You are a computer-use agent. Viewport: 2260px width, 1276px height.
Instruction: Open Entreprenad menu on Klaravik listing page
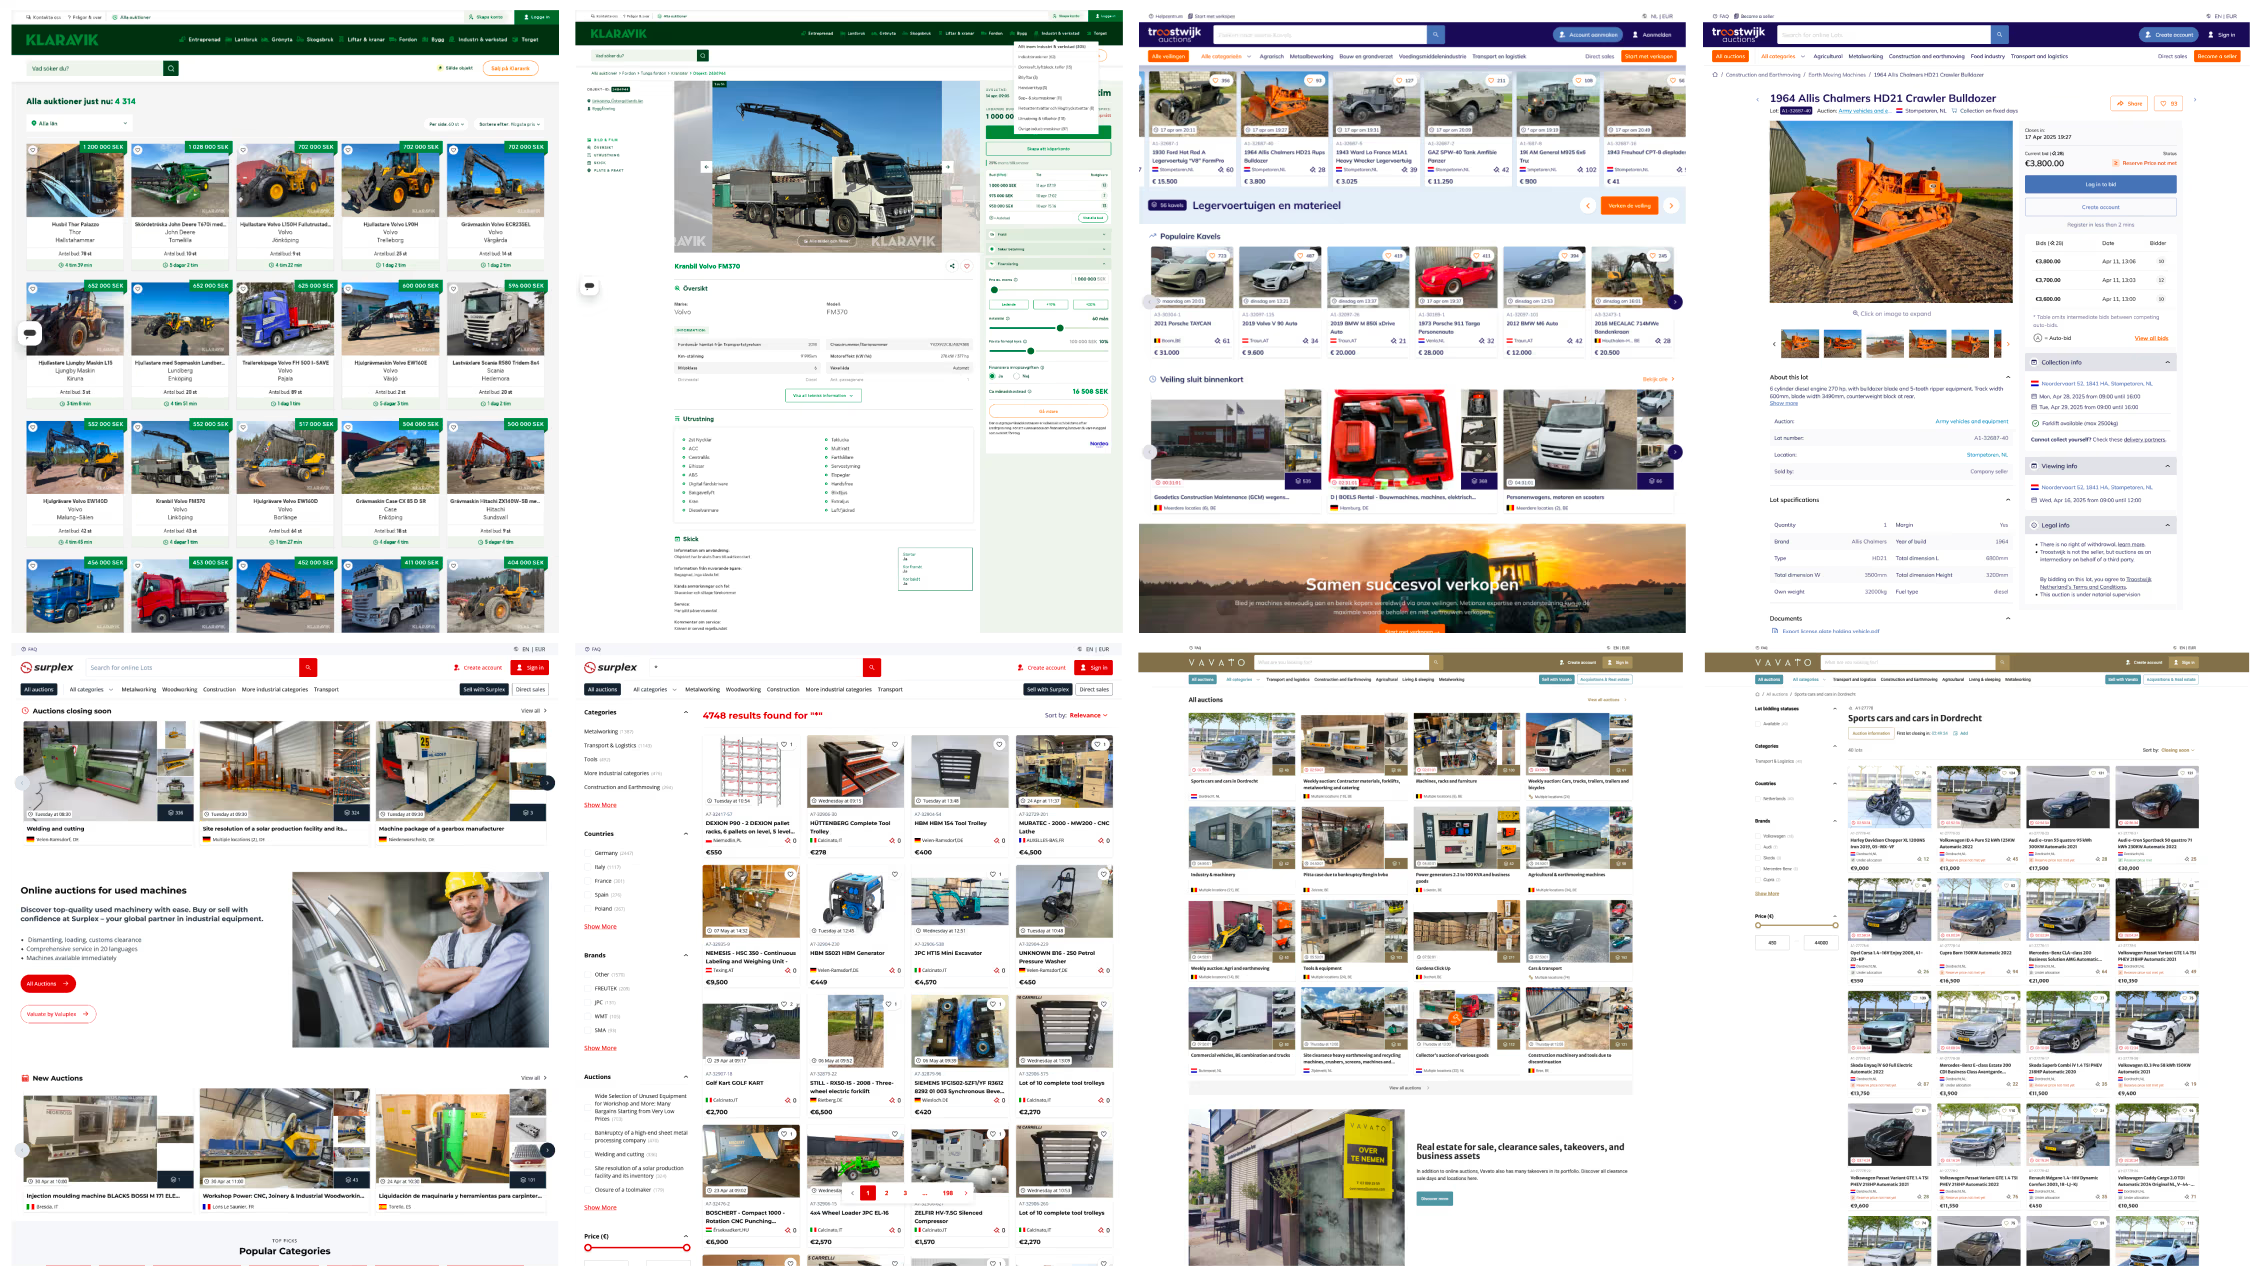click(201, 39)
